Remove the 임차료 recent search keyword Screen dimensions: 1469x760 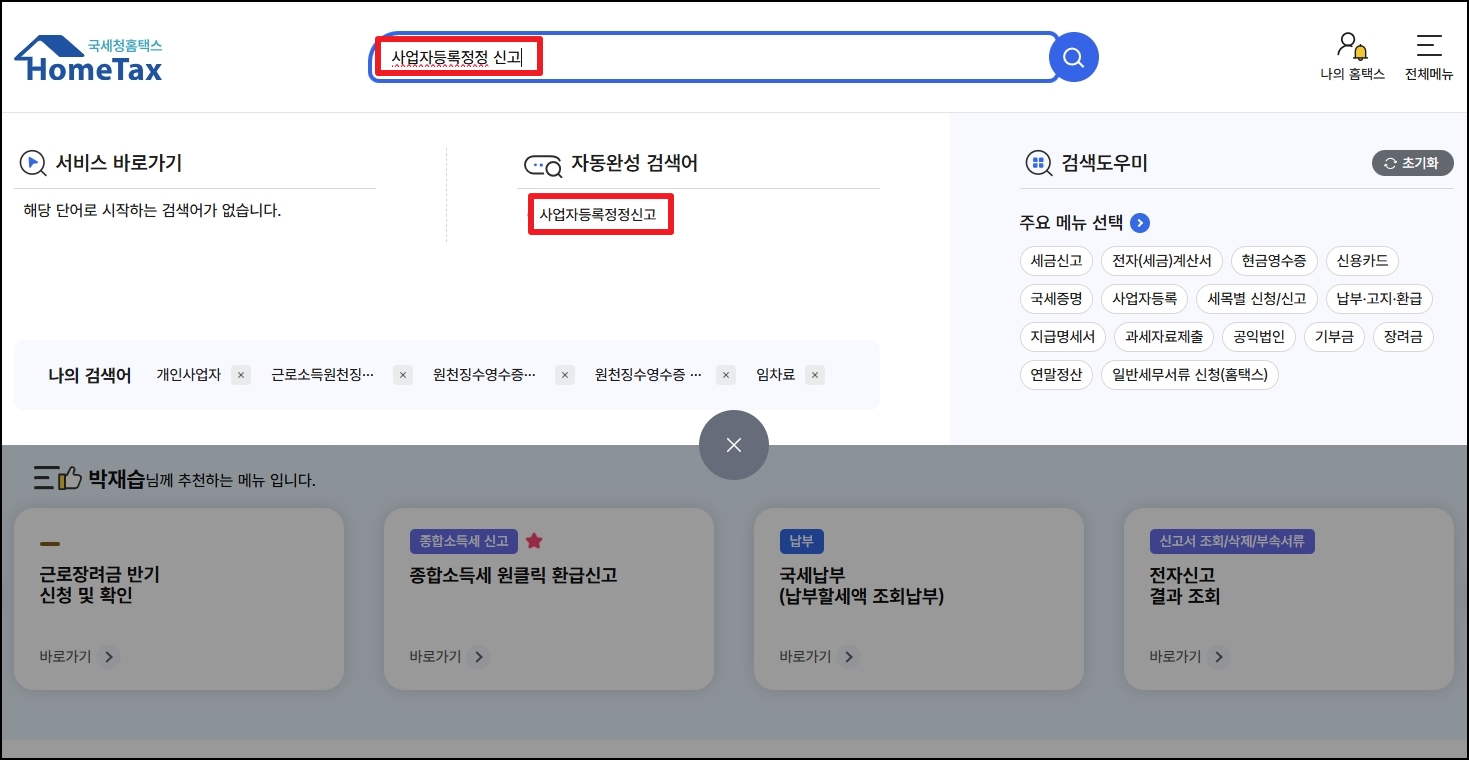pos(815,374)
